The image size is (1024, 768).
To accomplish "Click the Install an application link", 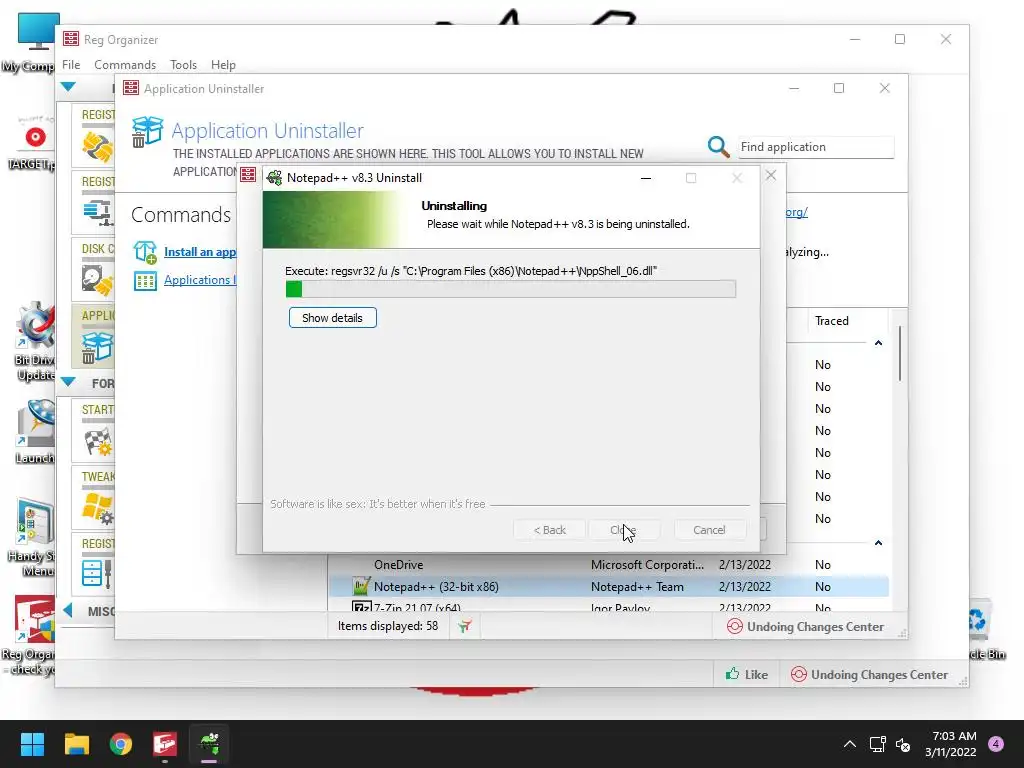I will tap(200, 252).
